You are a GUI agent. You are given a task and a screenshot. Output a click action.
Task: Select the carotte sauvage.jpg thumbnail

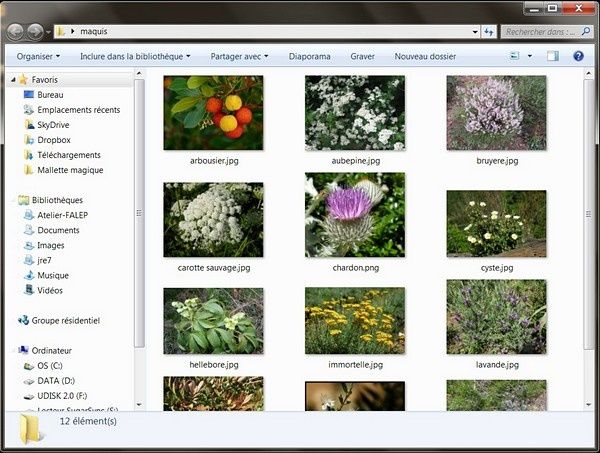213,220
